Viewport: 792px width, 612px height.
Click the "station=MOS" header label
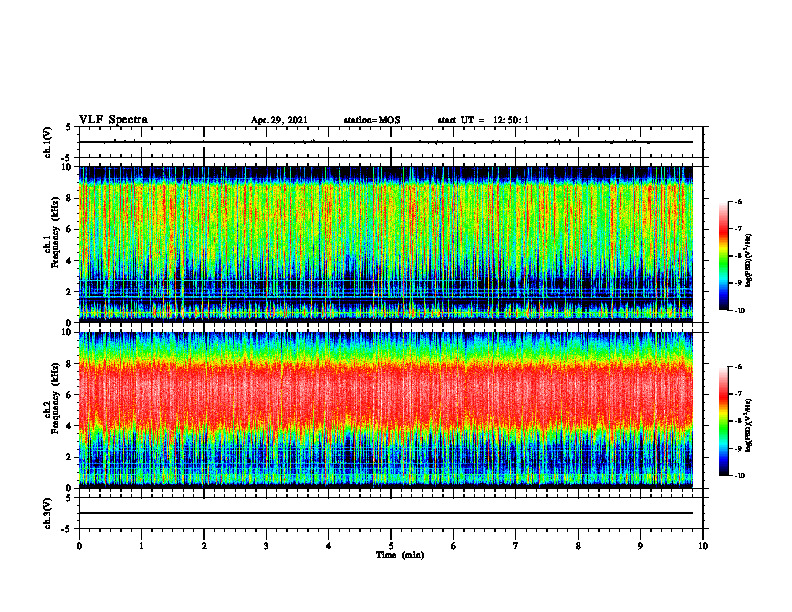tap(372, 120)
